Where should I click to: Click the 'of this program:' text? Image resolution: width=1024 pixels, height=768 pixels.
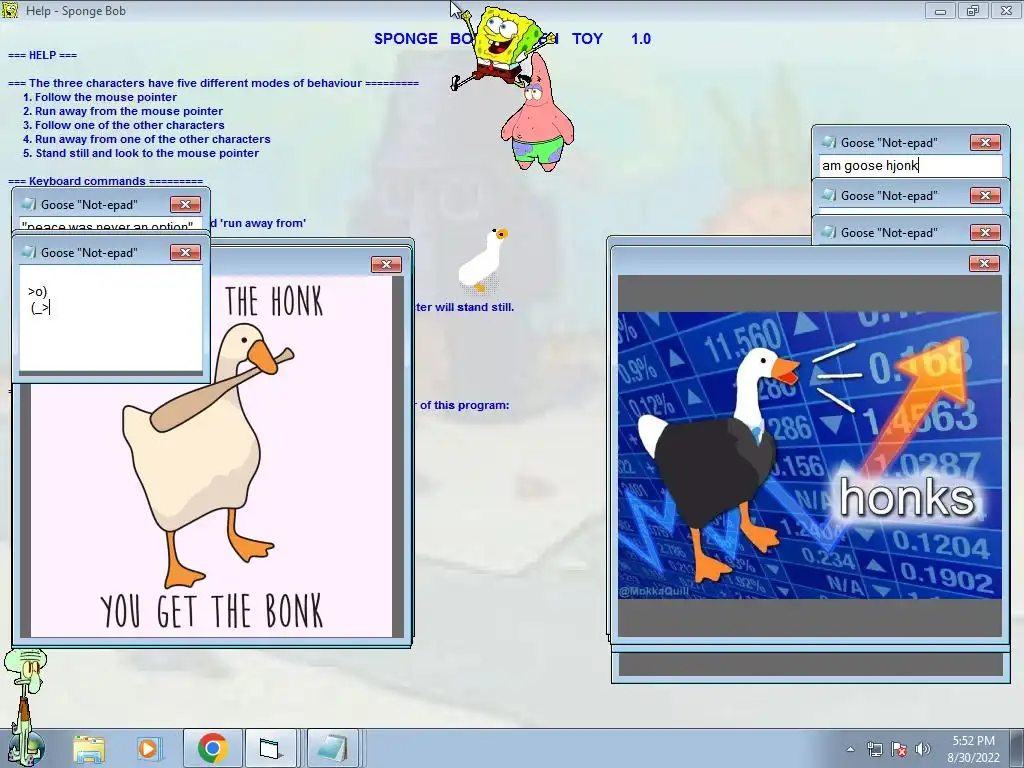(x=464, y=405)
